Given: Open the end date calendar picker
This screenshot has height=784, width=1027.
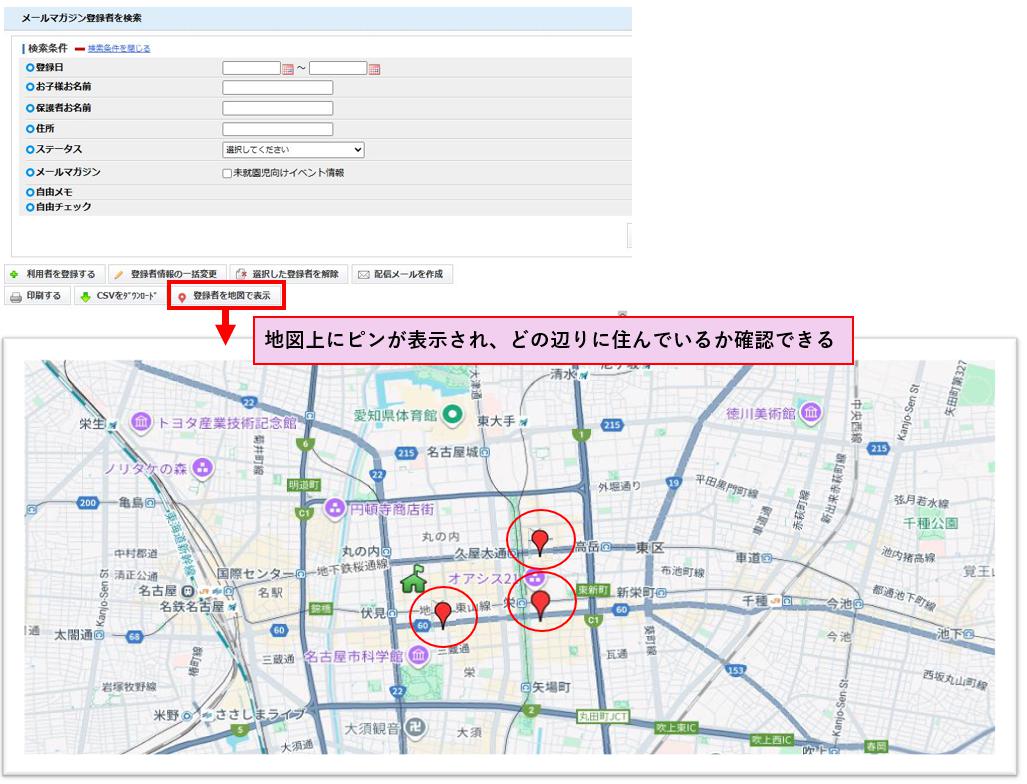Looking at the screenshot, I should coord(375,69).
